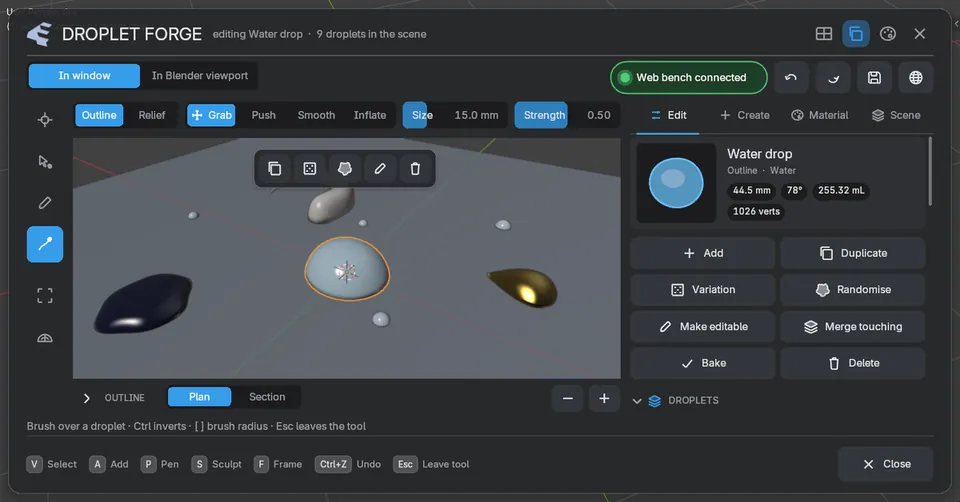Viewport: 960px width, 502px height.
Task: Choose the Push brush
Action: tap(264, 115)
